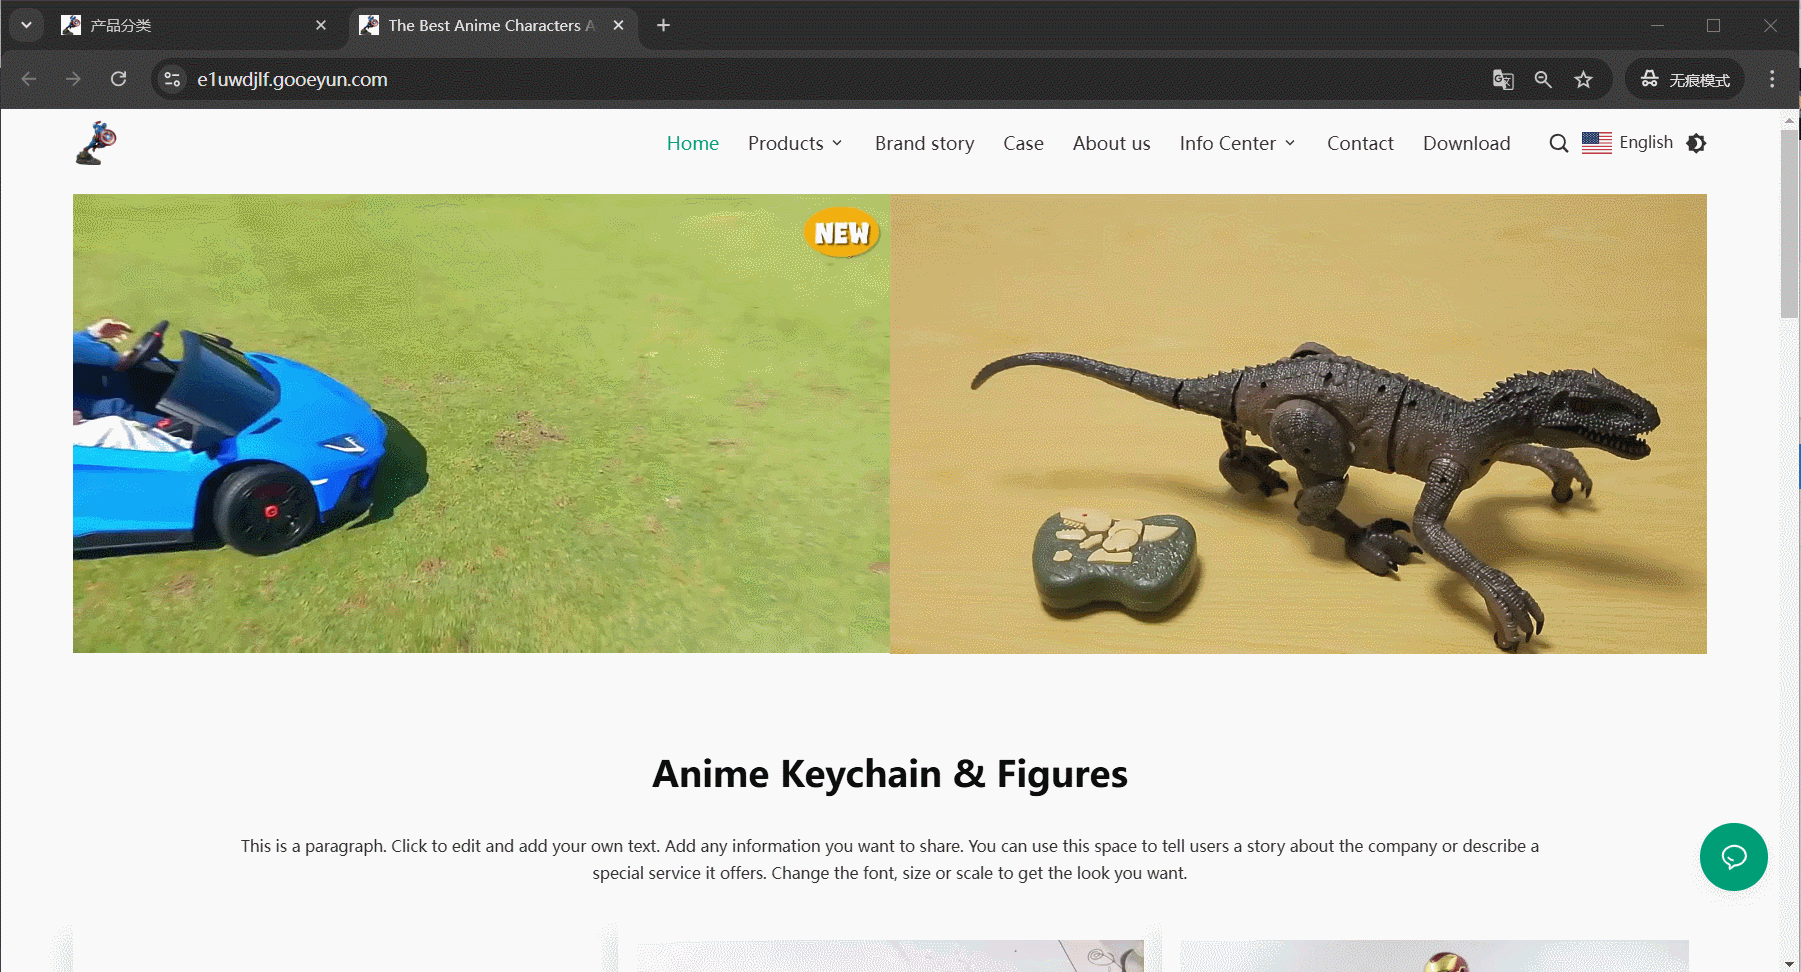Navigate to the Download page
Viewport: 1801px width, 972px height.
[1466, 143]
